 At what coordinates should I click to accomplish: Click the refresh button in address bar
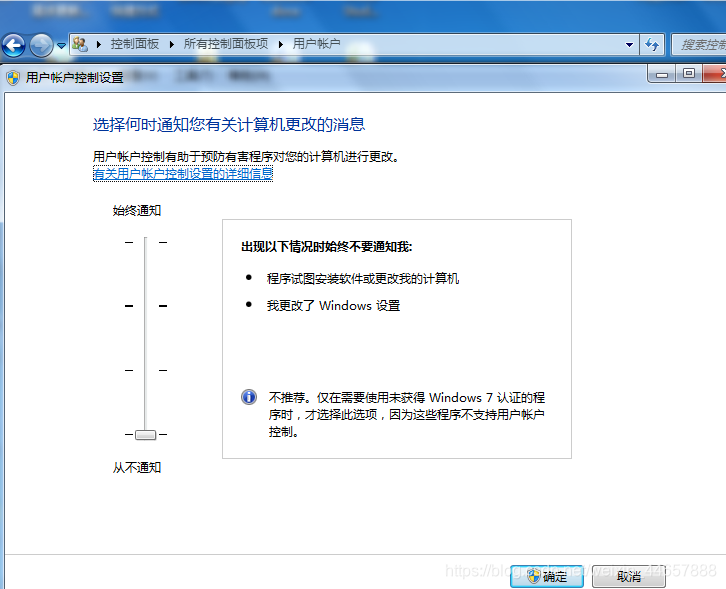[x=652, y=45]
